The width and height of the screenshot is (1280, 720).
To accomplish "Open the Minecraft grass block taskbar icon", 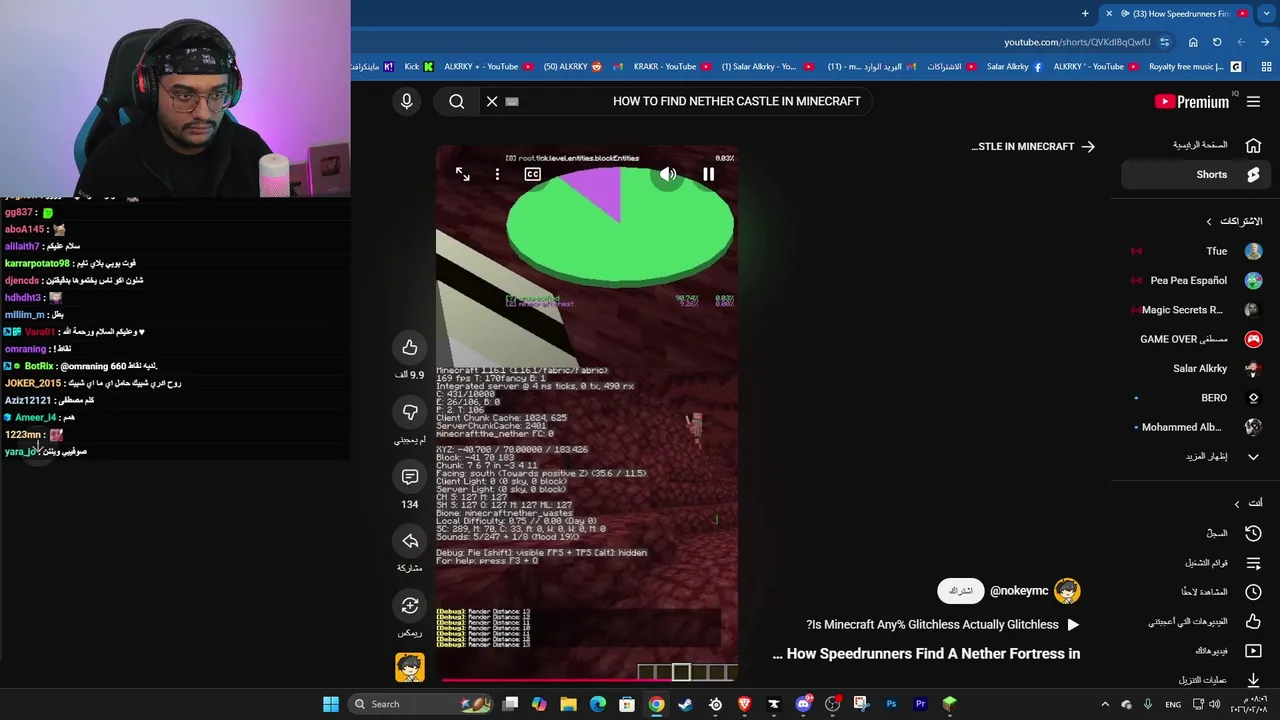I will pos(950,704).
